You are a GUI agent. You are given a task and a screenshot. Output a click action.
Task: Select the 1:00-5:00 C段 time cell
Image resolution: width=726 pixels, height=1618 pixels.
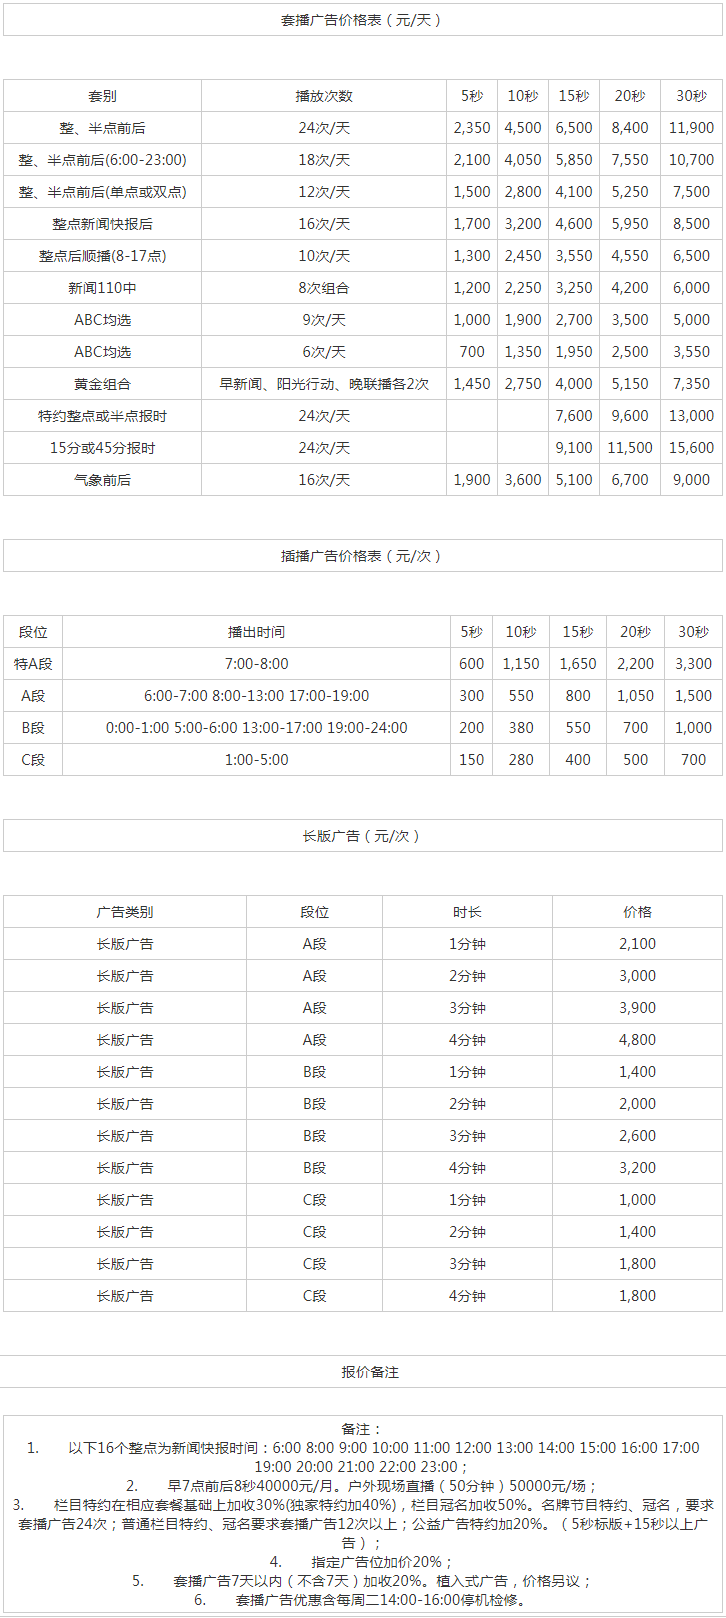[256, 760]
